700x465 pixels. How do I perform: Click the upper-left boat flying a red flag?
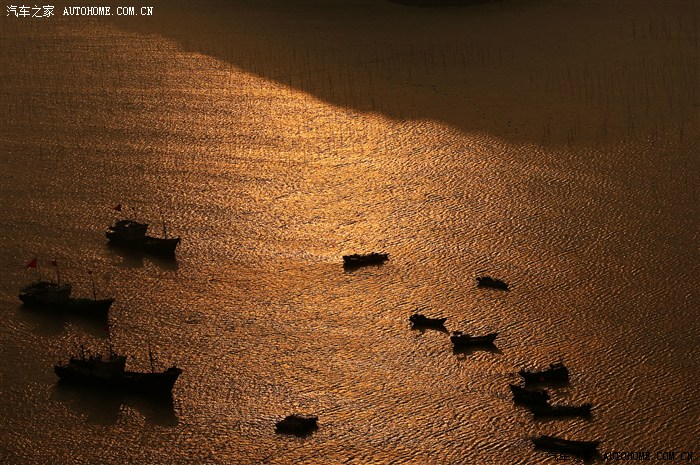(142, 238)
